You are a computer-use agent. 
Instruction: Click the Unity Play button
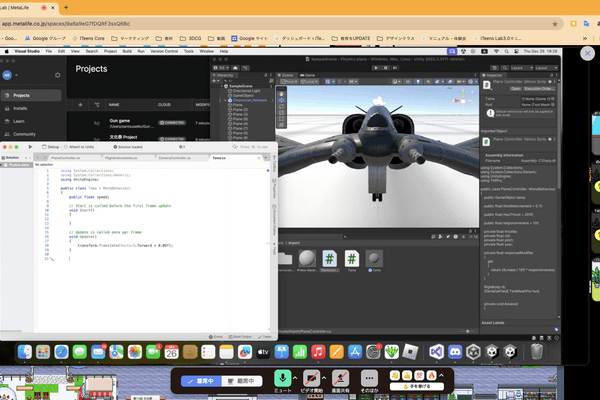[x=376, y=68]
